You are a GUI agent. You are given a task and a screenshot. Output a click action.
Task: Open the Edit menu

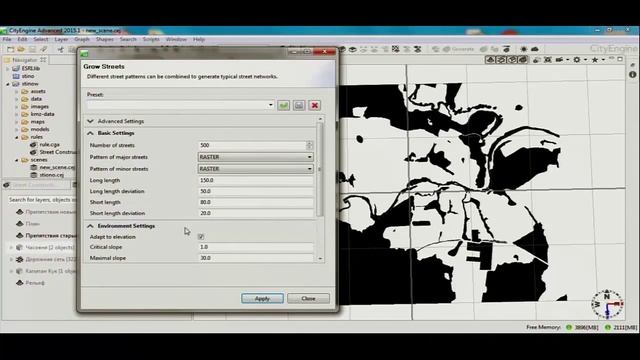tap(22, 40)
